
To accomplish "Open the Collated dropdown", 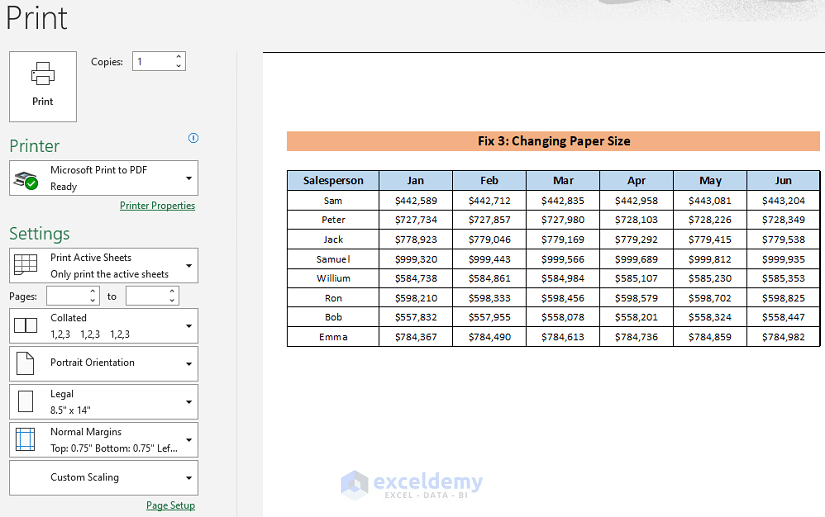I will click(104, 326).
